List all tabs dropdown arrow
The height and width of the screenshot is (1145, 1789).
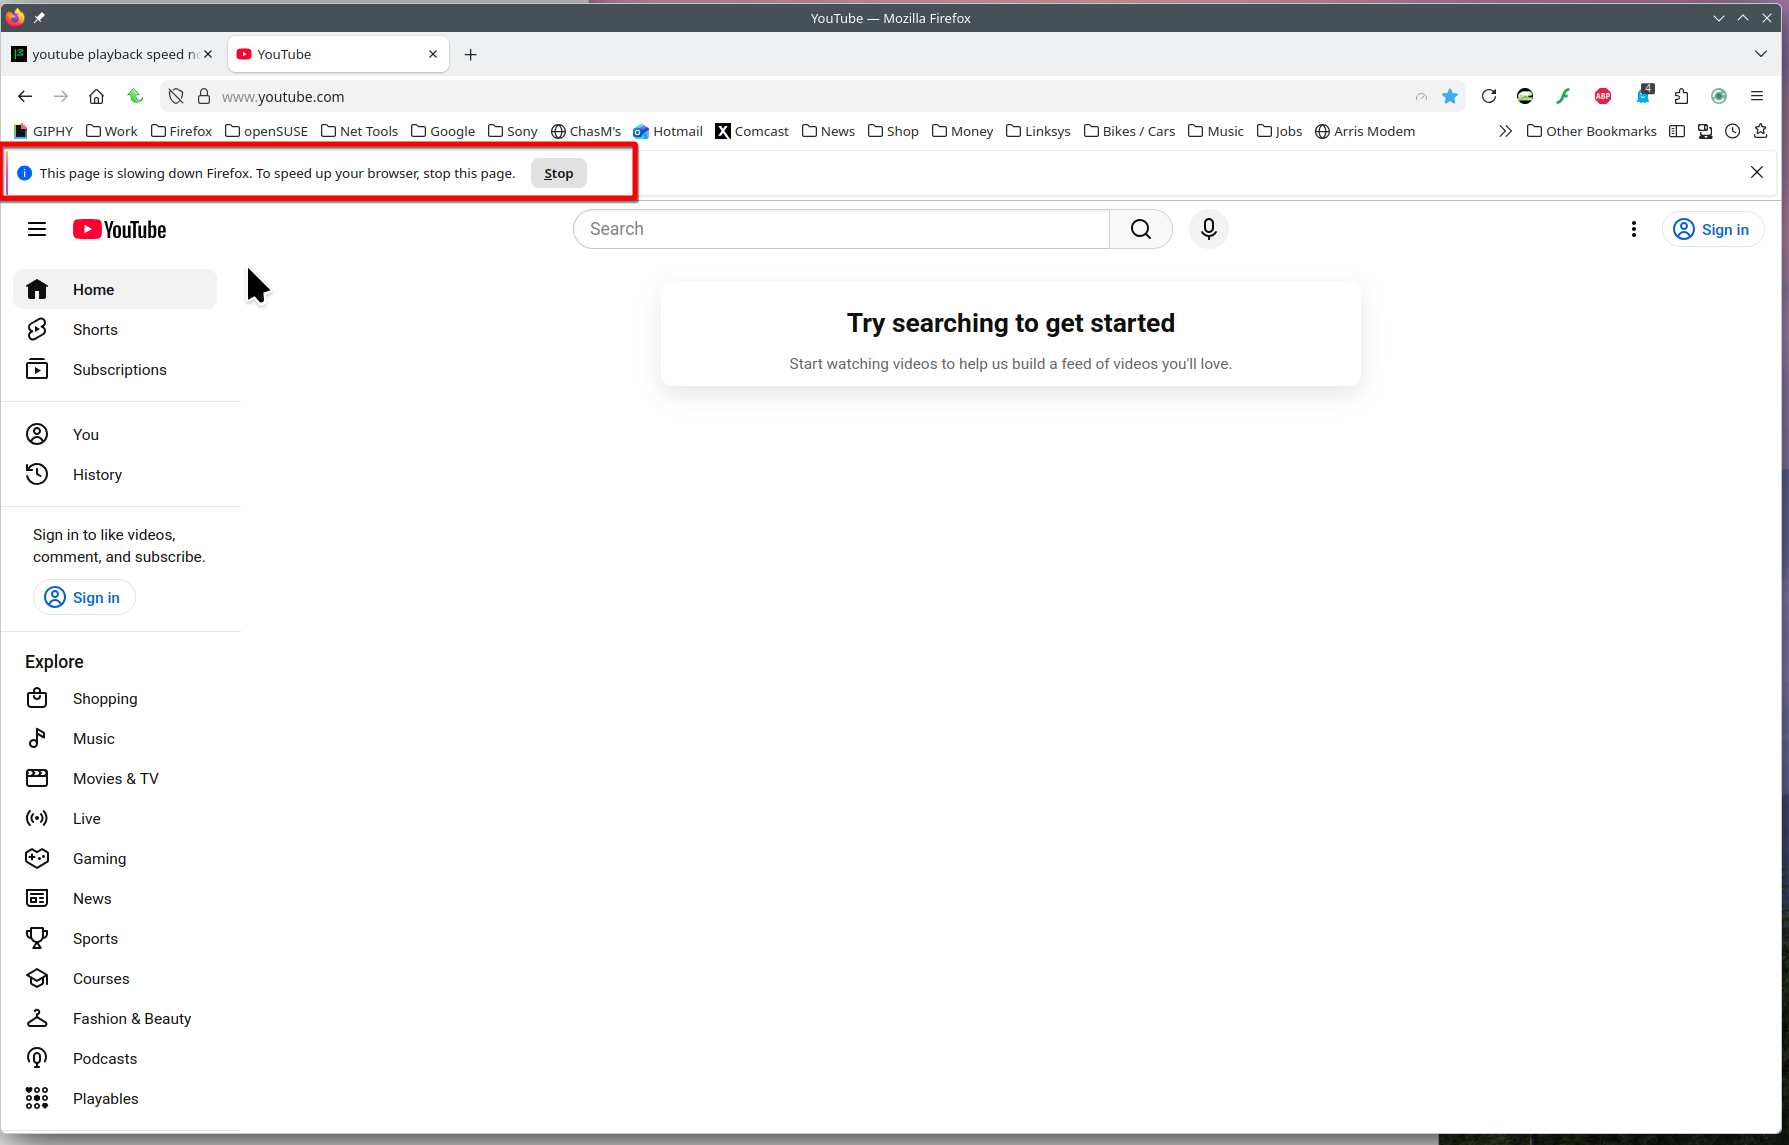coord(1761,54)
